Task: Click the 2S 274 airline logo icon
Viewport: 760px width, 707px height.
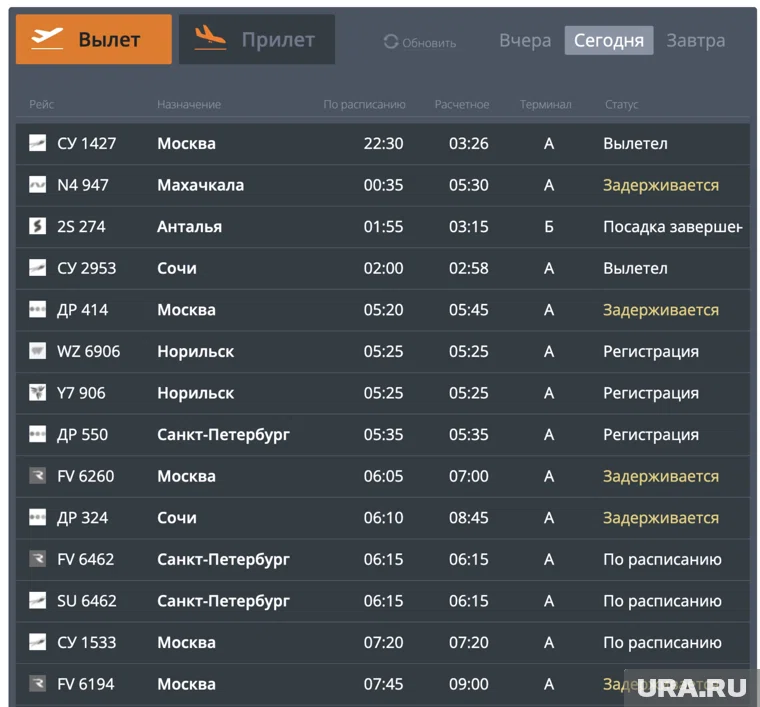Action: [x=37, y=227]
